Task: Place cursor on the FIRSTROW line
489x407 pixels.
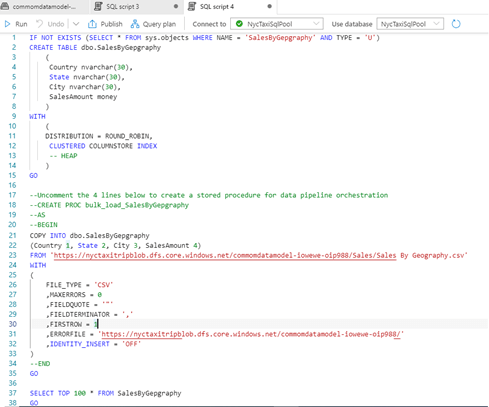Action: (259, 324)
